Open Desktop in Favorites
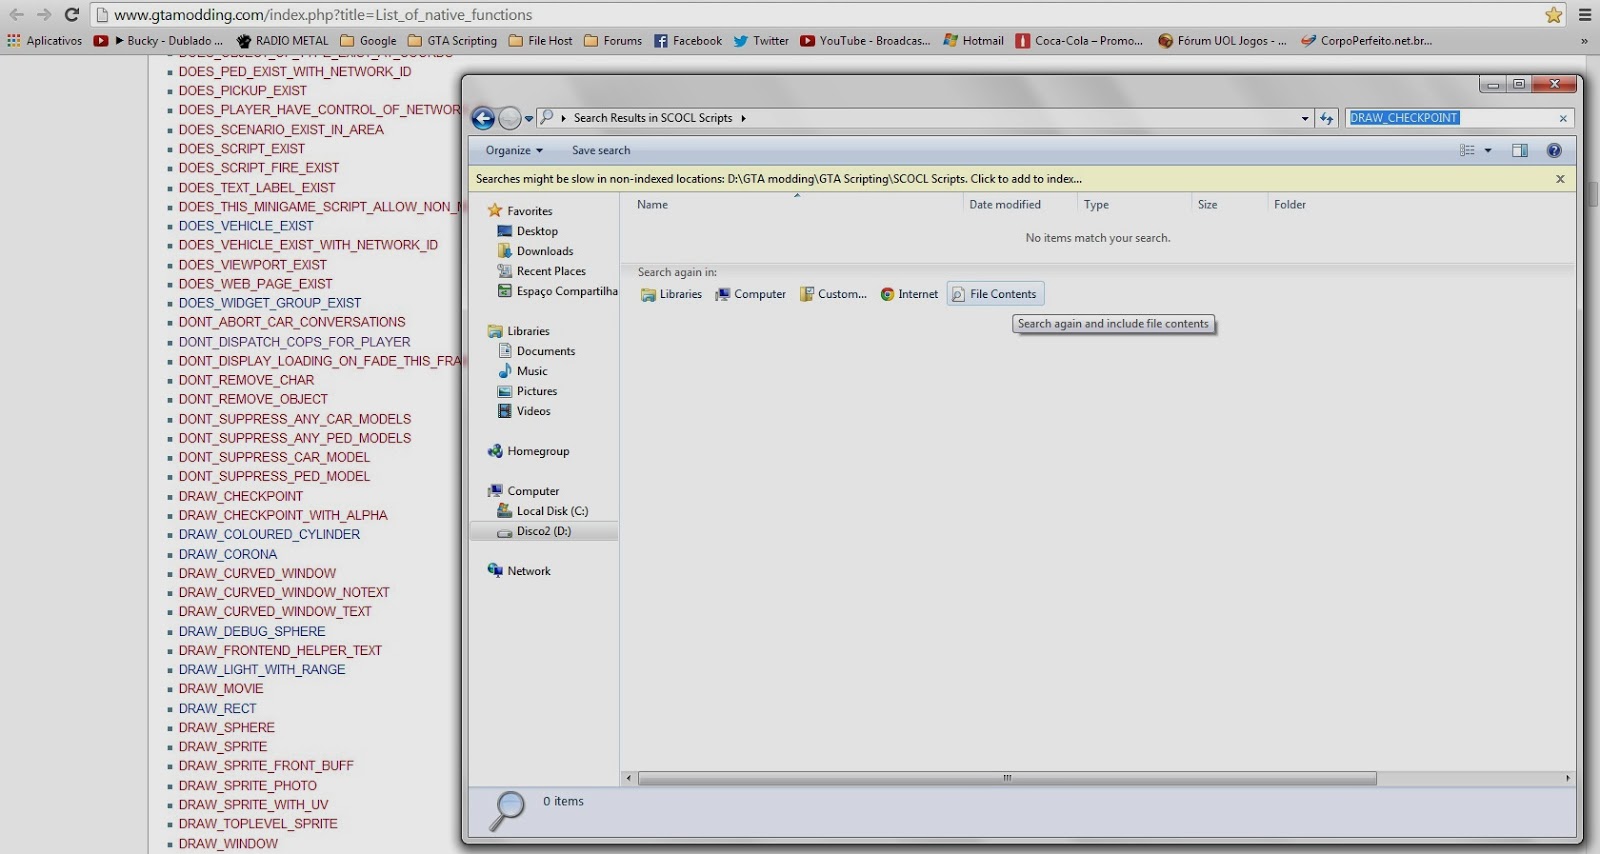 (528, 231)
